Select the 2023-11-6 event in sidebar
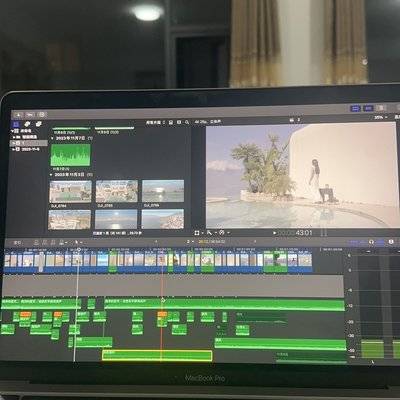 (30, 149)
